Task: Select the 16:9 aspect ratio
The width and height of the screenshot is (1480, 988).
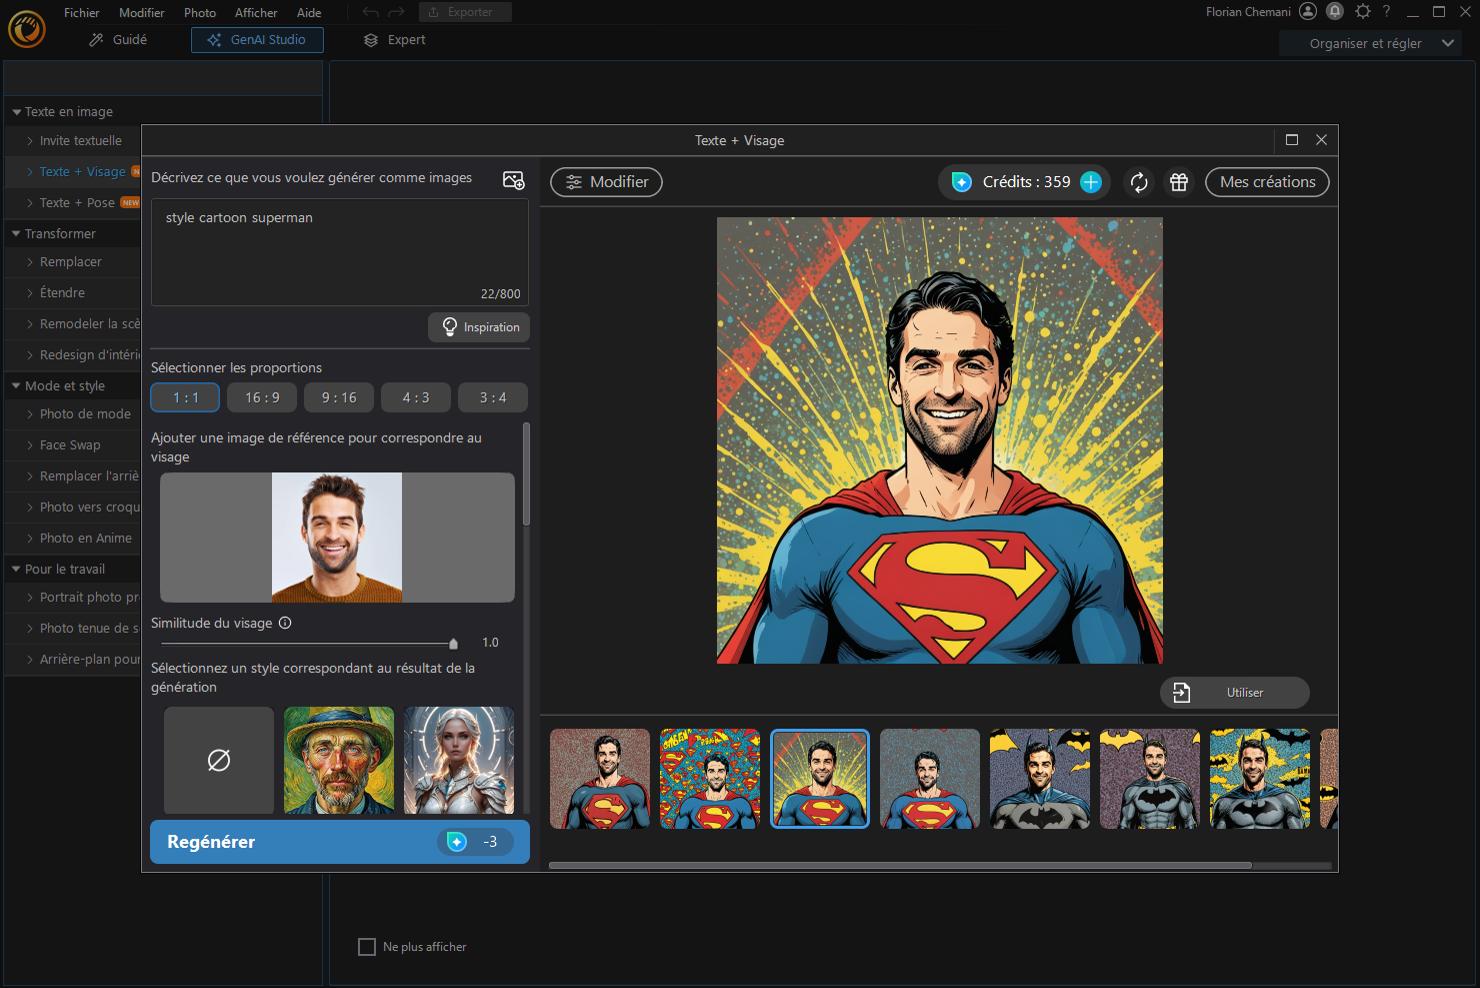Action: pyautogui.click(x=261, y=397)
